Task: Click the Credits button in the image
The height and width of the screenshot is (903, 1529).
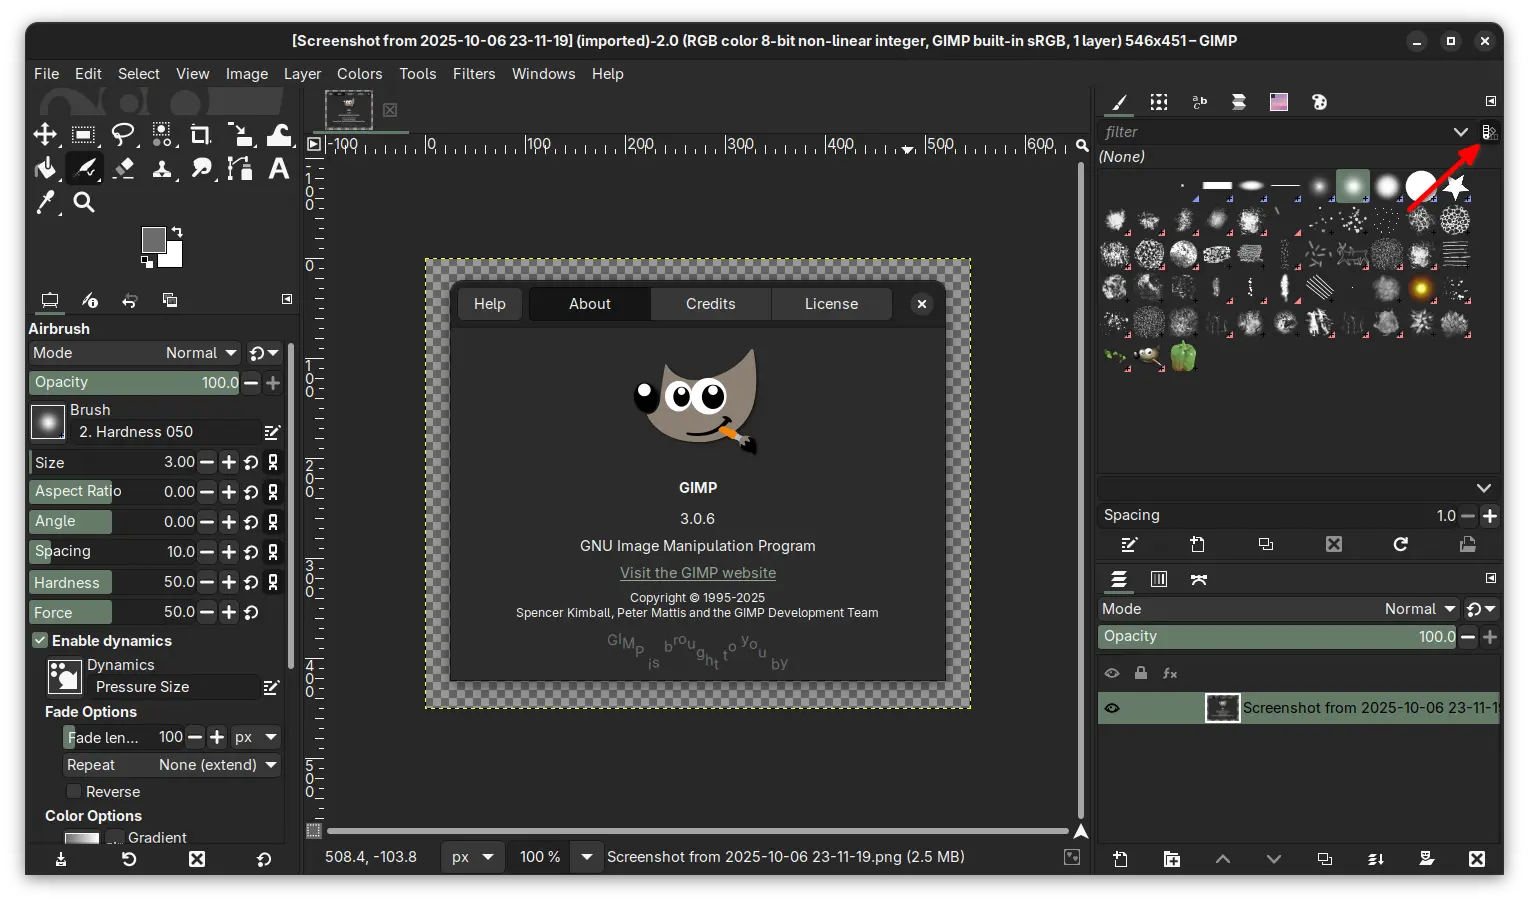Action: [x=710, y=304]
